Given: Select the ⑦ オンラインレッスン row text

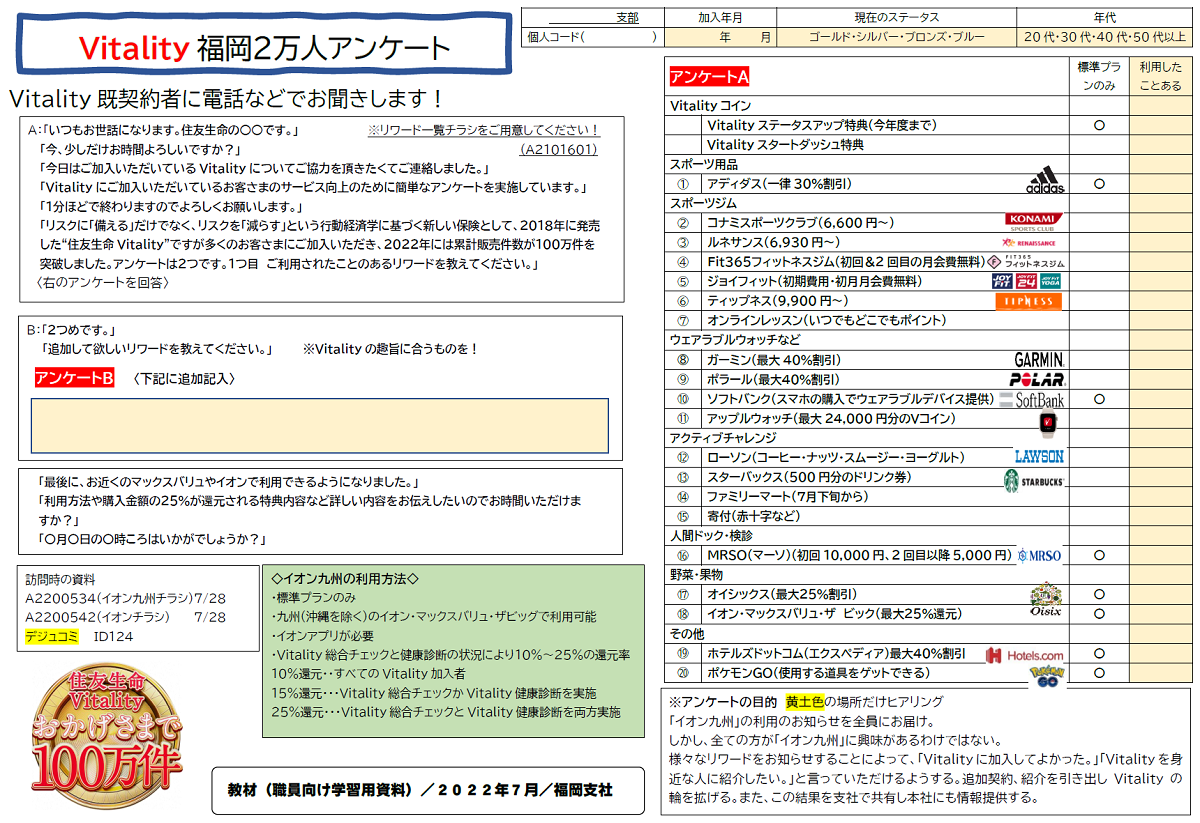Looking at the screenshot, I should point(826,321).
